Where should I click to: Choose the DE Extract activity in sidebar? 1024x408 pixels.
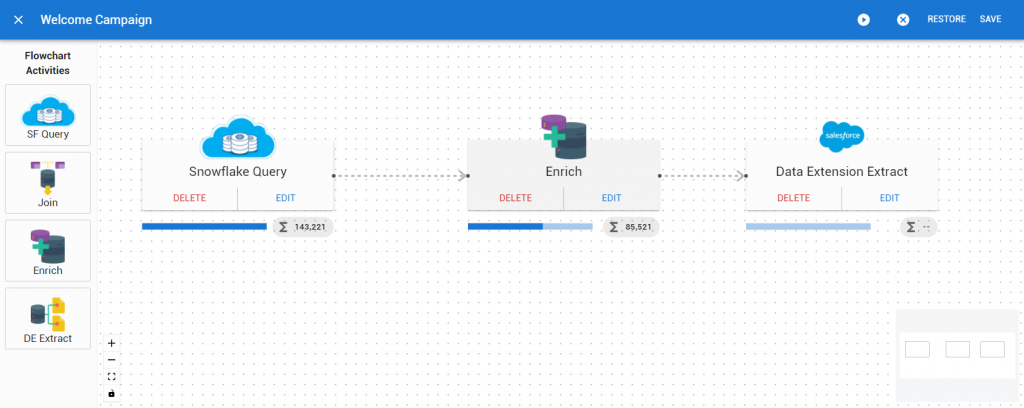tap(48, 319)
